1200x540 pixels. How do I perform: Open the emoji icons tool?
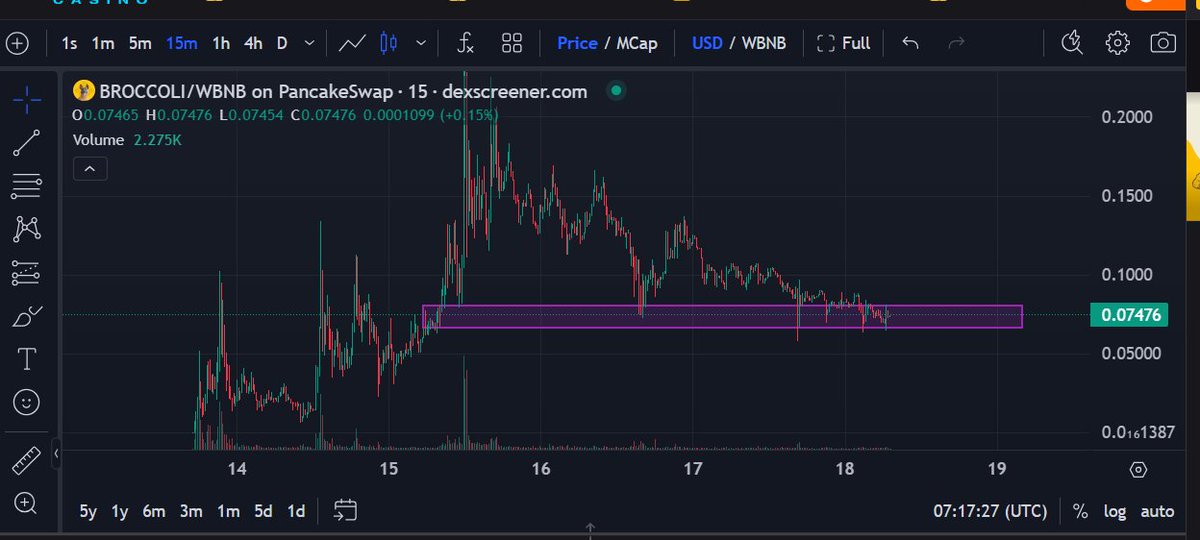27,403
